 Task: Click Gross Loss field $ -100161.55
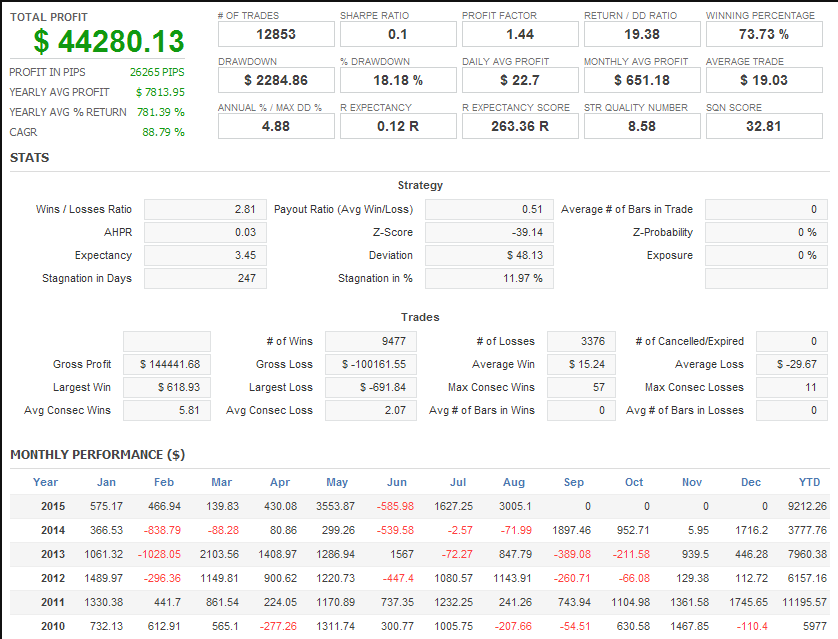(x=371, y=364)
